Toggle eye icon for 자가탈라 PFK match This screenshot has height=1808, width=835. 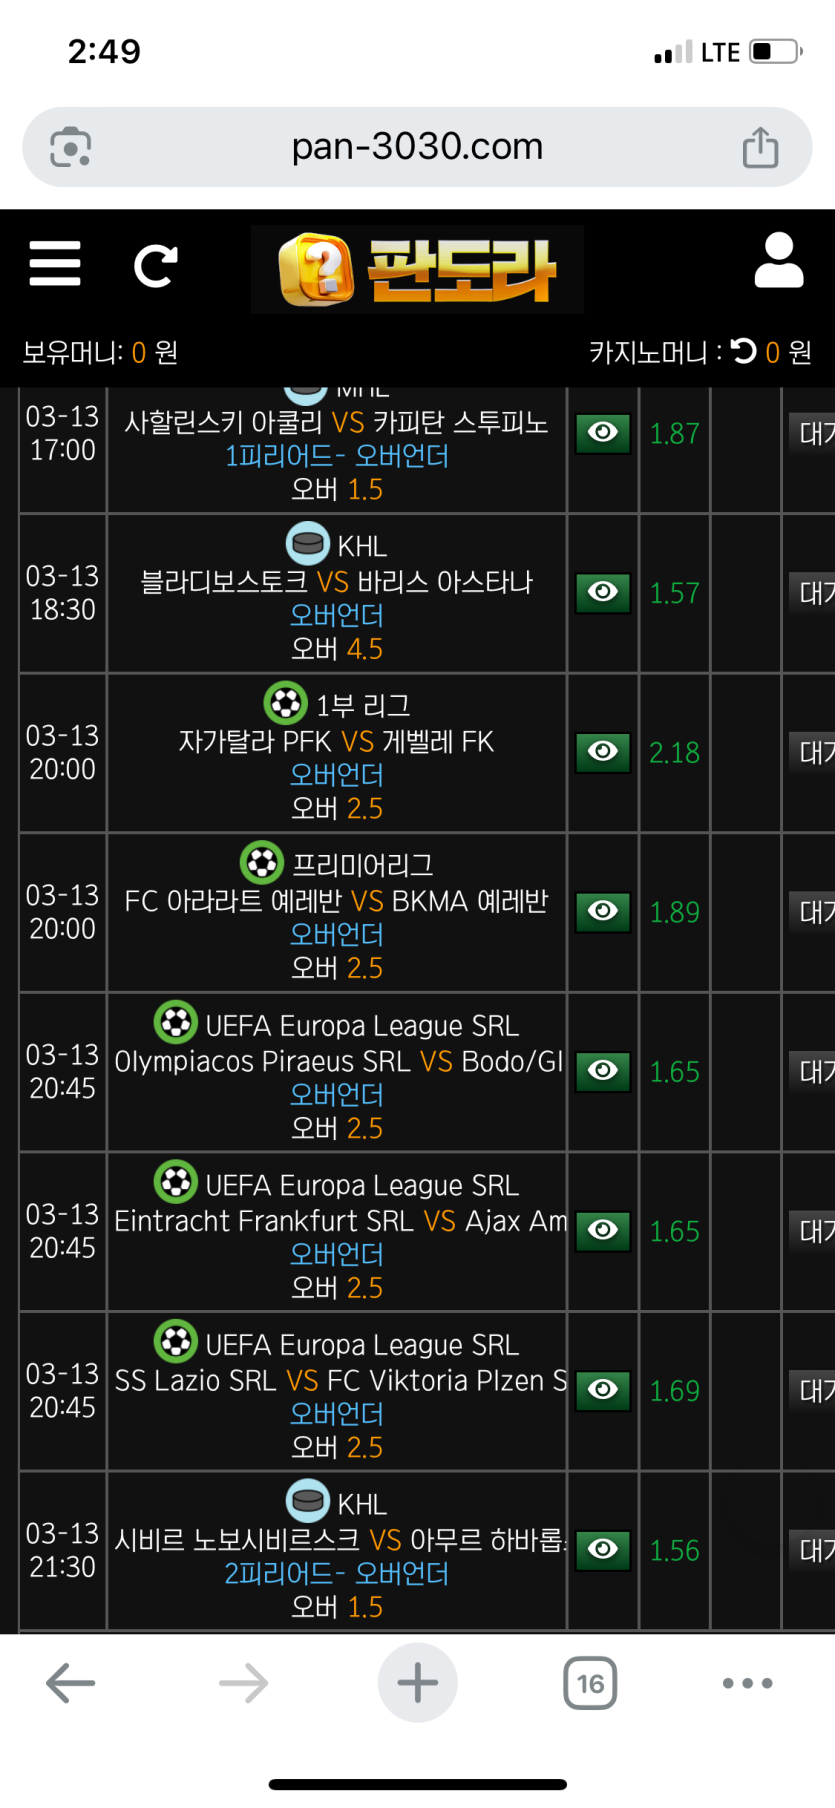coord(603,752)
